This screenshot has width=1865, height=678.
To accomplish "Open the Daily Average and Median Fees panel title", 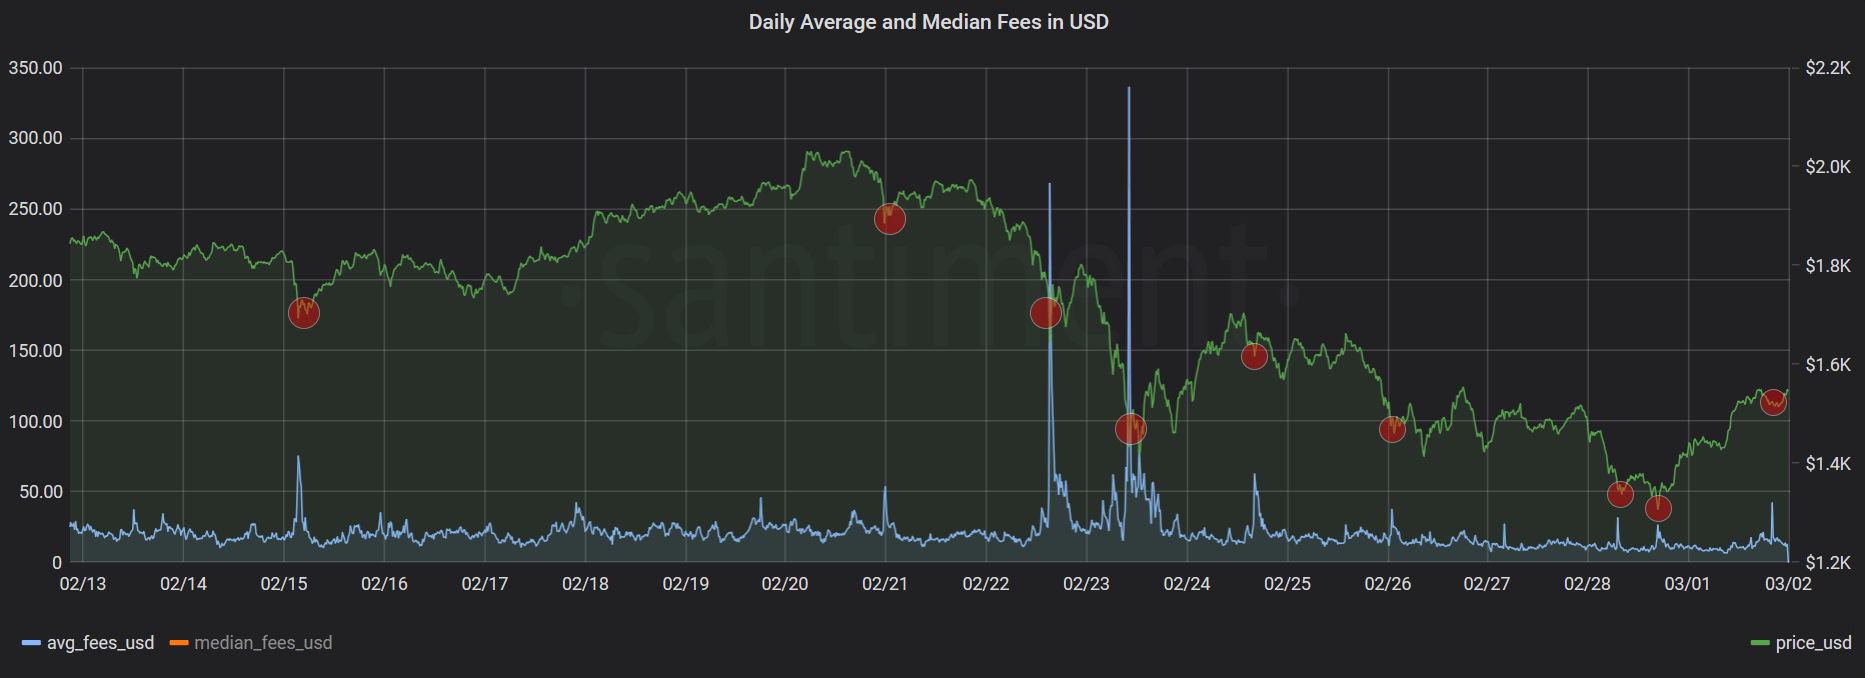I will [929, 22].
